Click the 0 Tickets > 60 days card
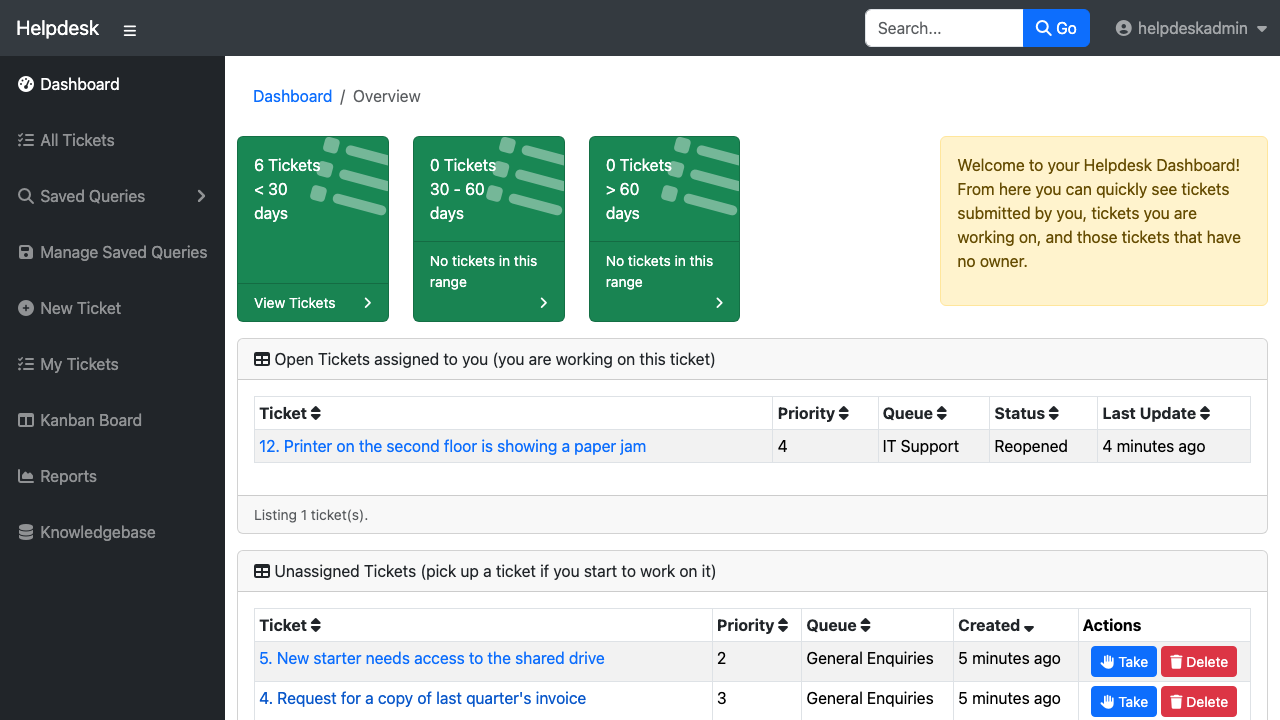 point(665,229)
